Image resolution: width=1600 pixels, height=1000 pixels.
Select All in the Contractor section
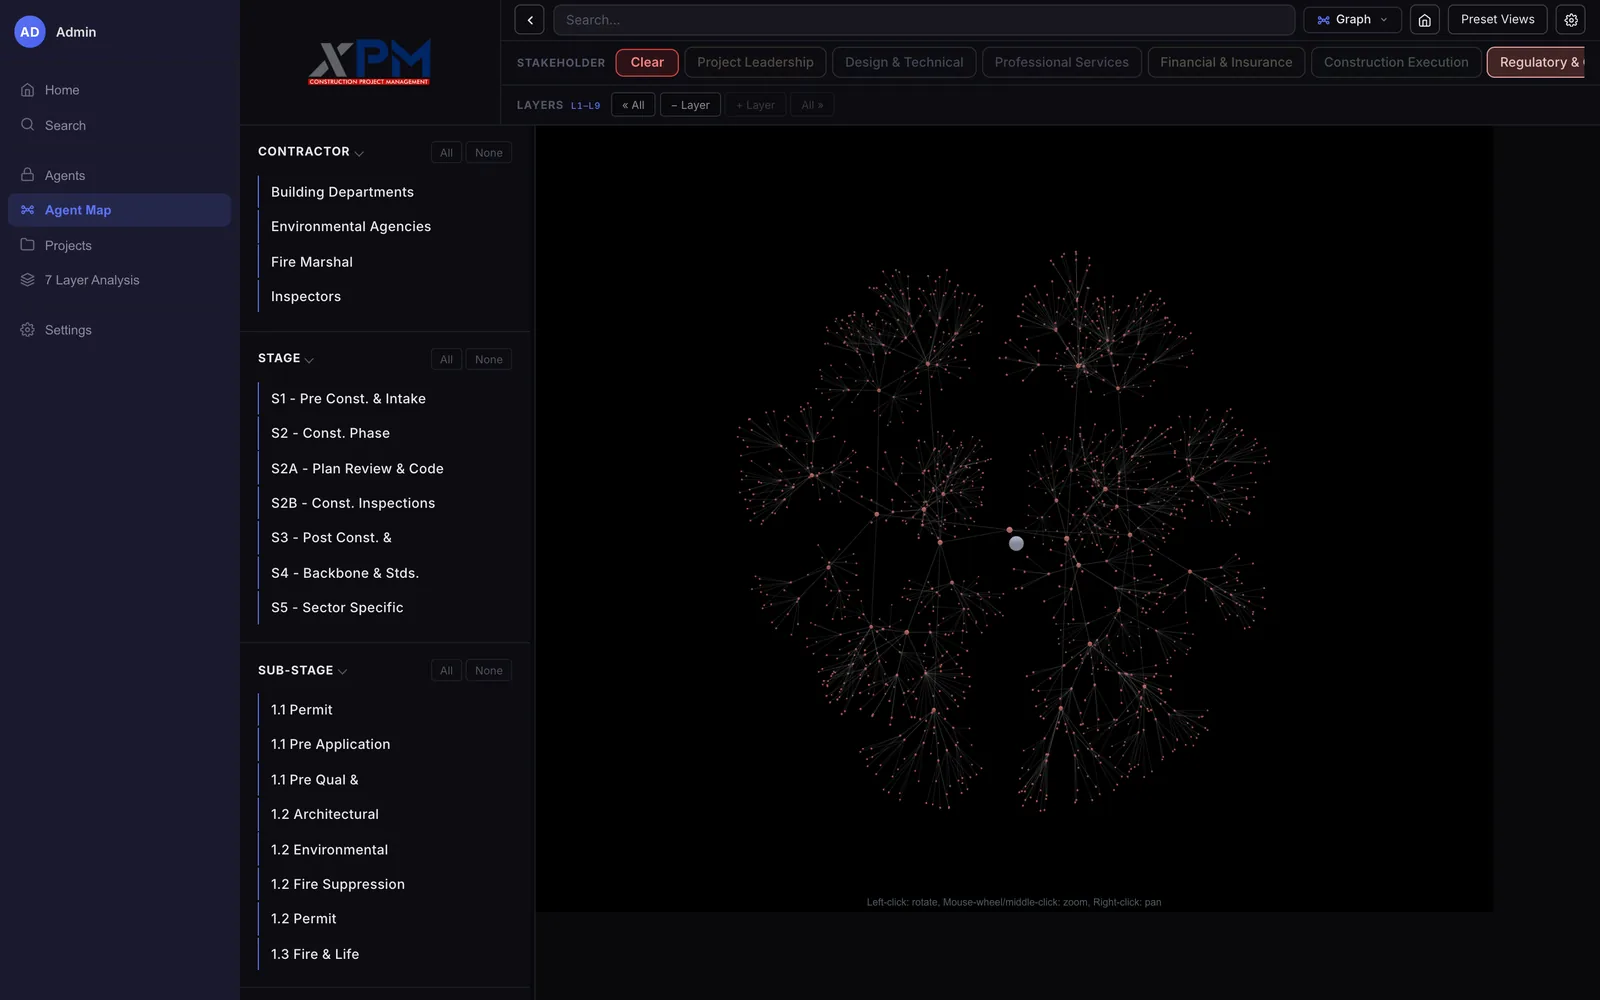point(446,153)
